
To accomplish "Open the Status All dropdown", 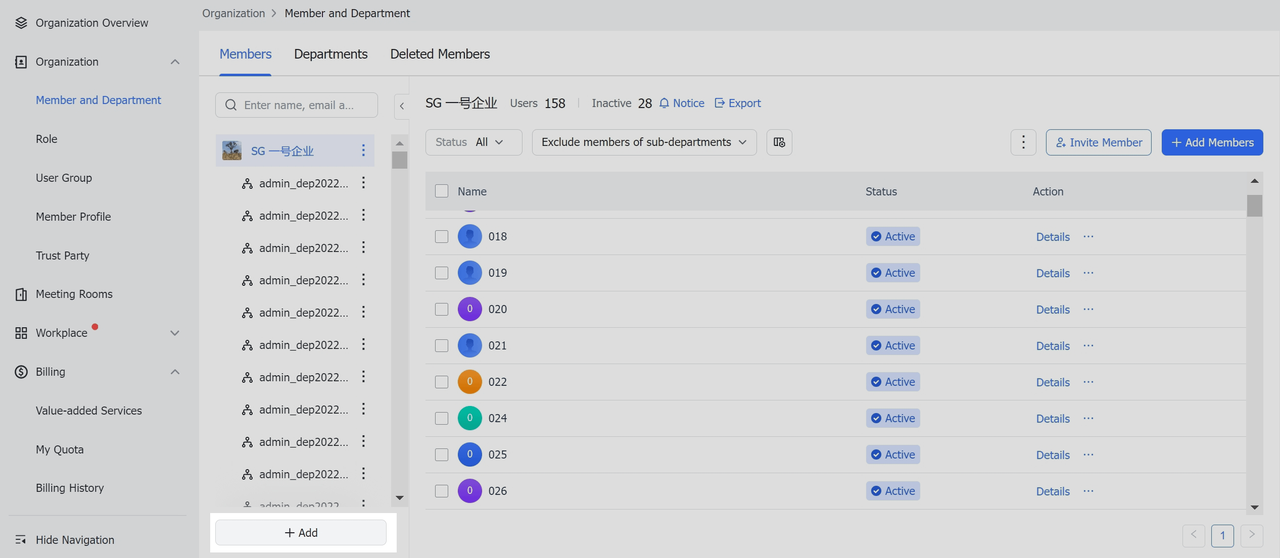I will coord(474,142).
